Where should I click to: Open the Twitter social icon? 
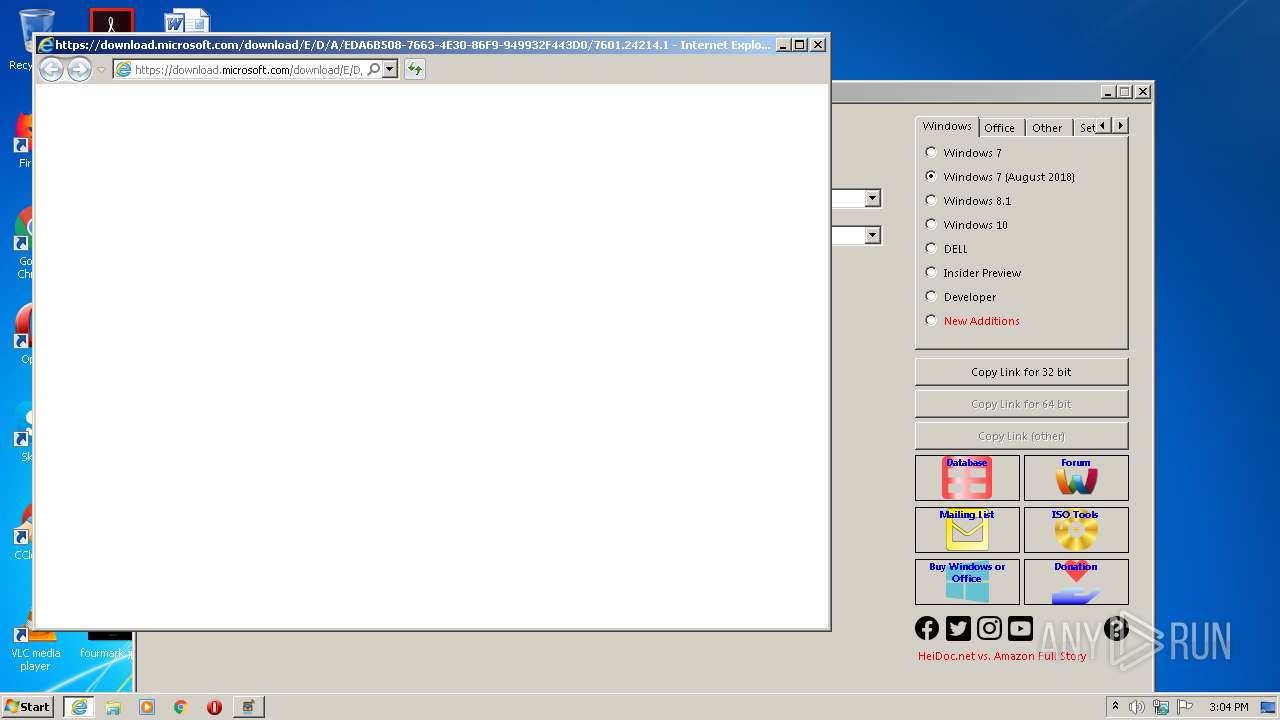coord(958,628)
